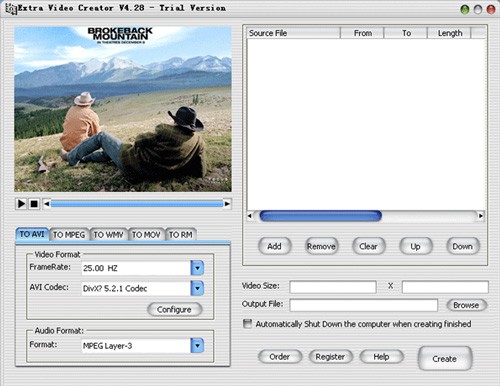Click the Remove button
This screenshot has width=500, height=386.
pos(321,246)
